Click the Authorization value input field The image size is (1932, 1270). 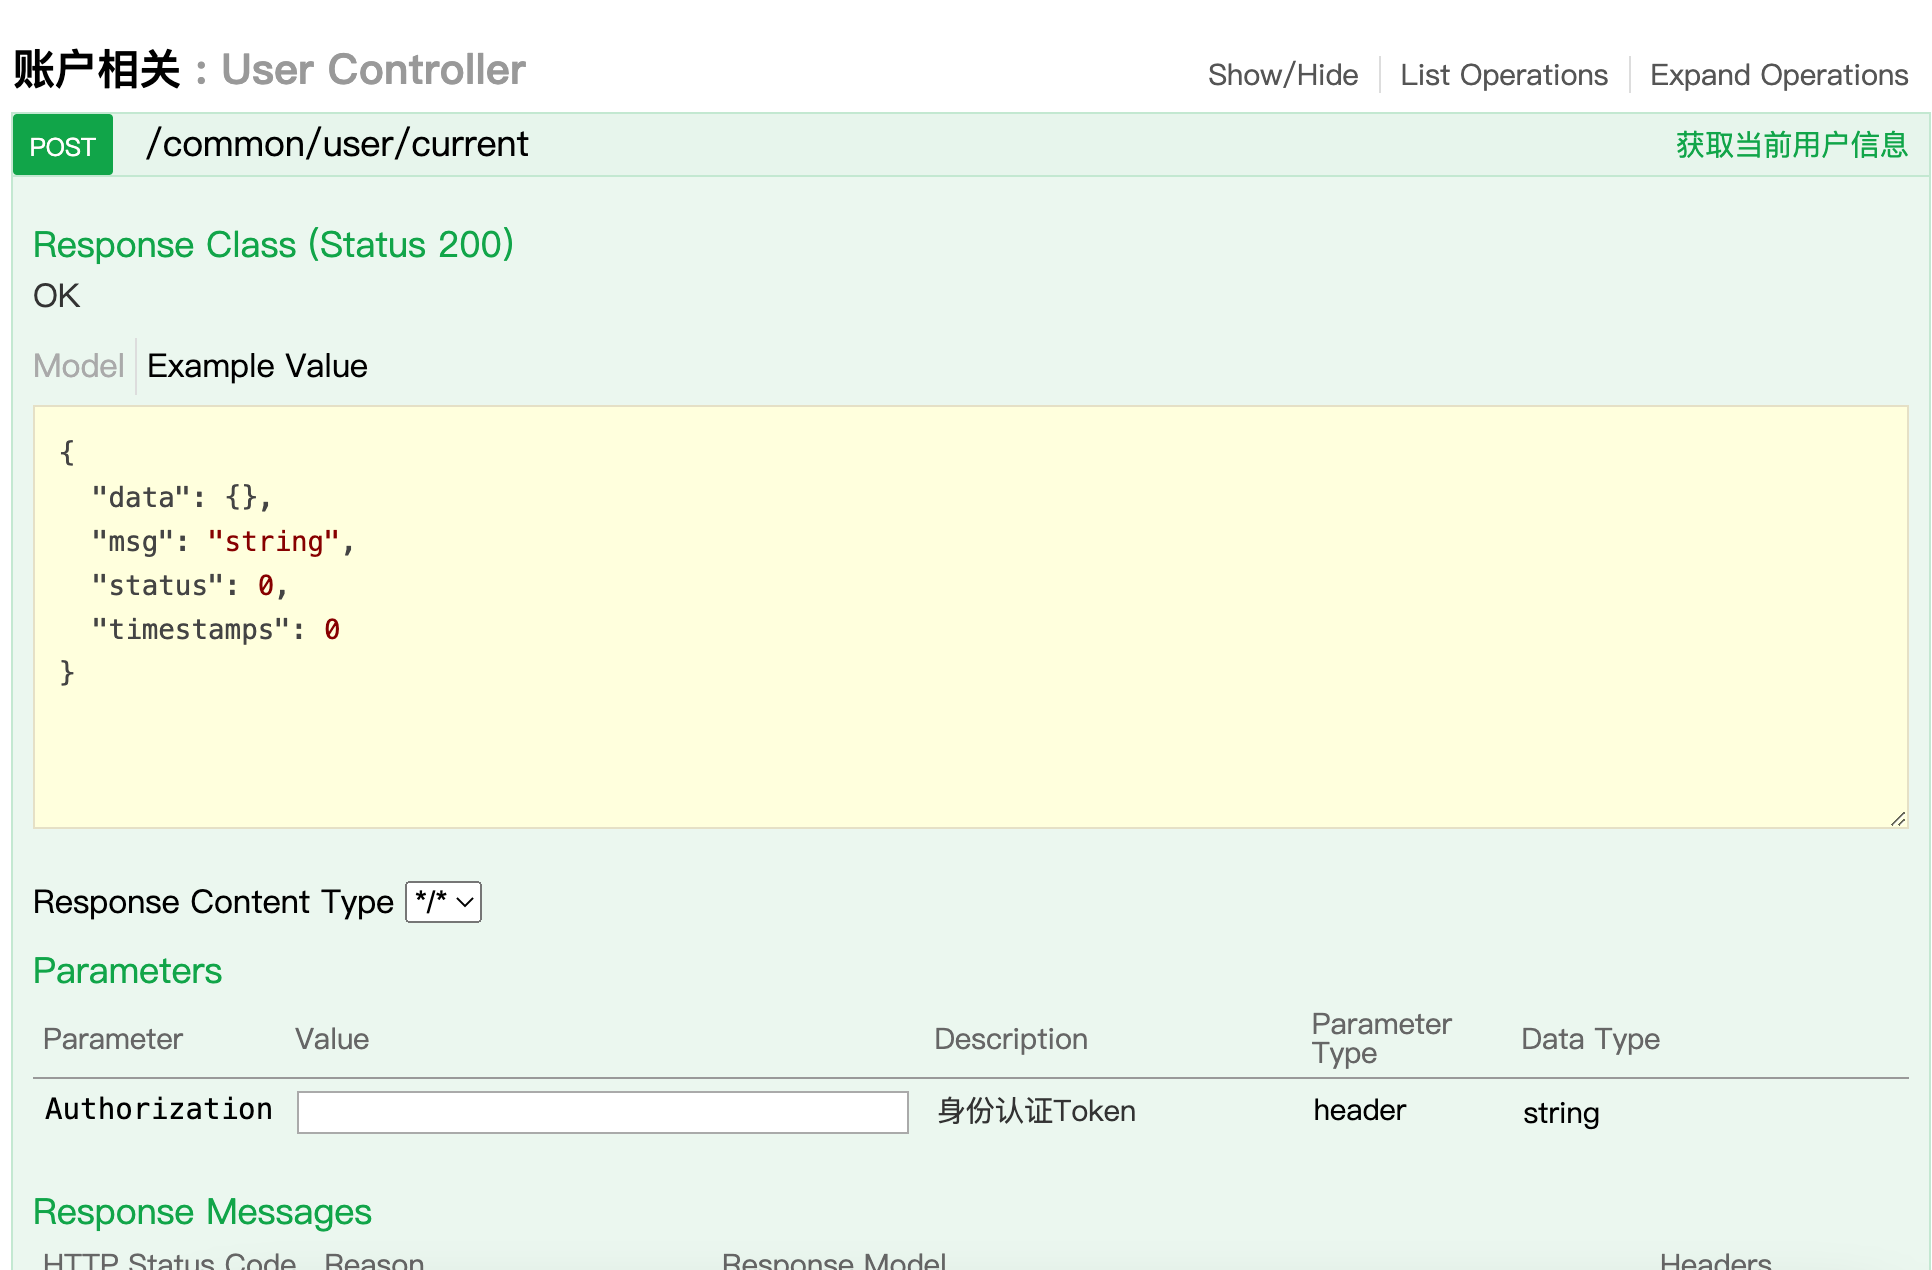[602, 1112]
